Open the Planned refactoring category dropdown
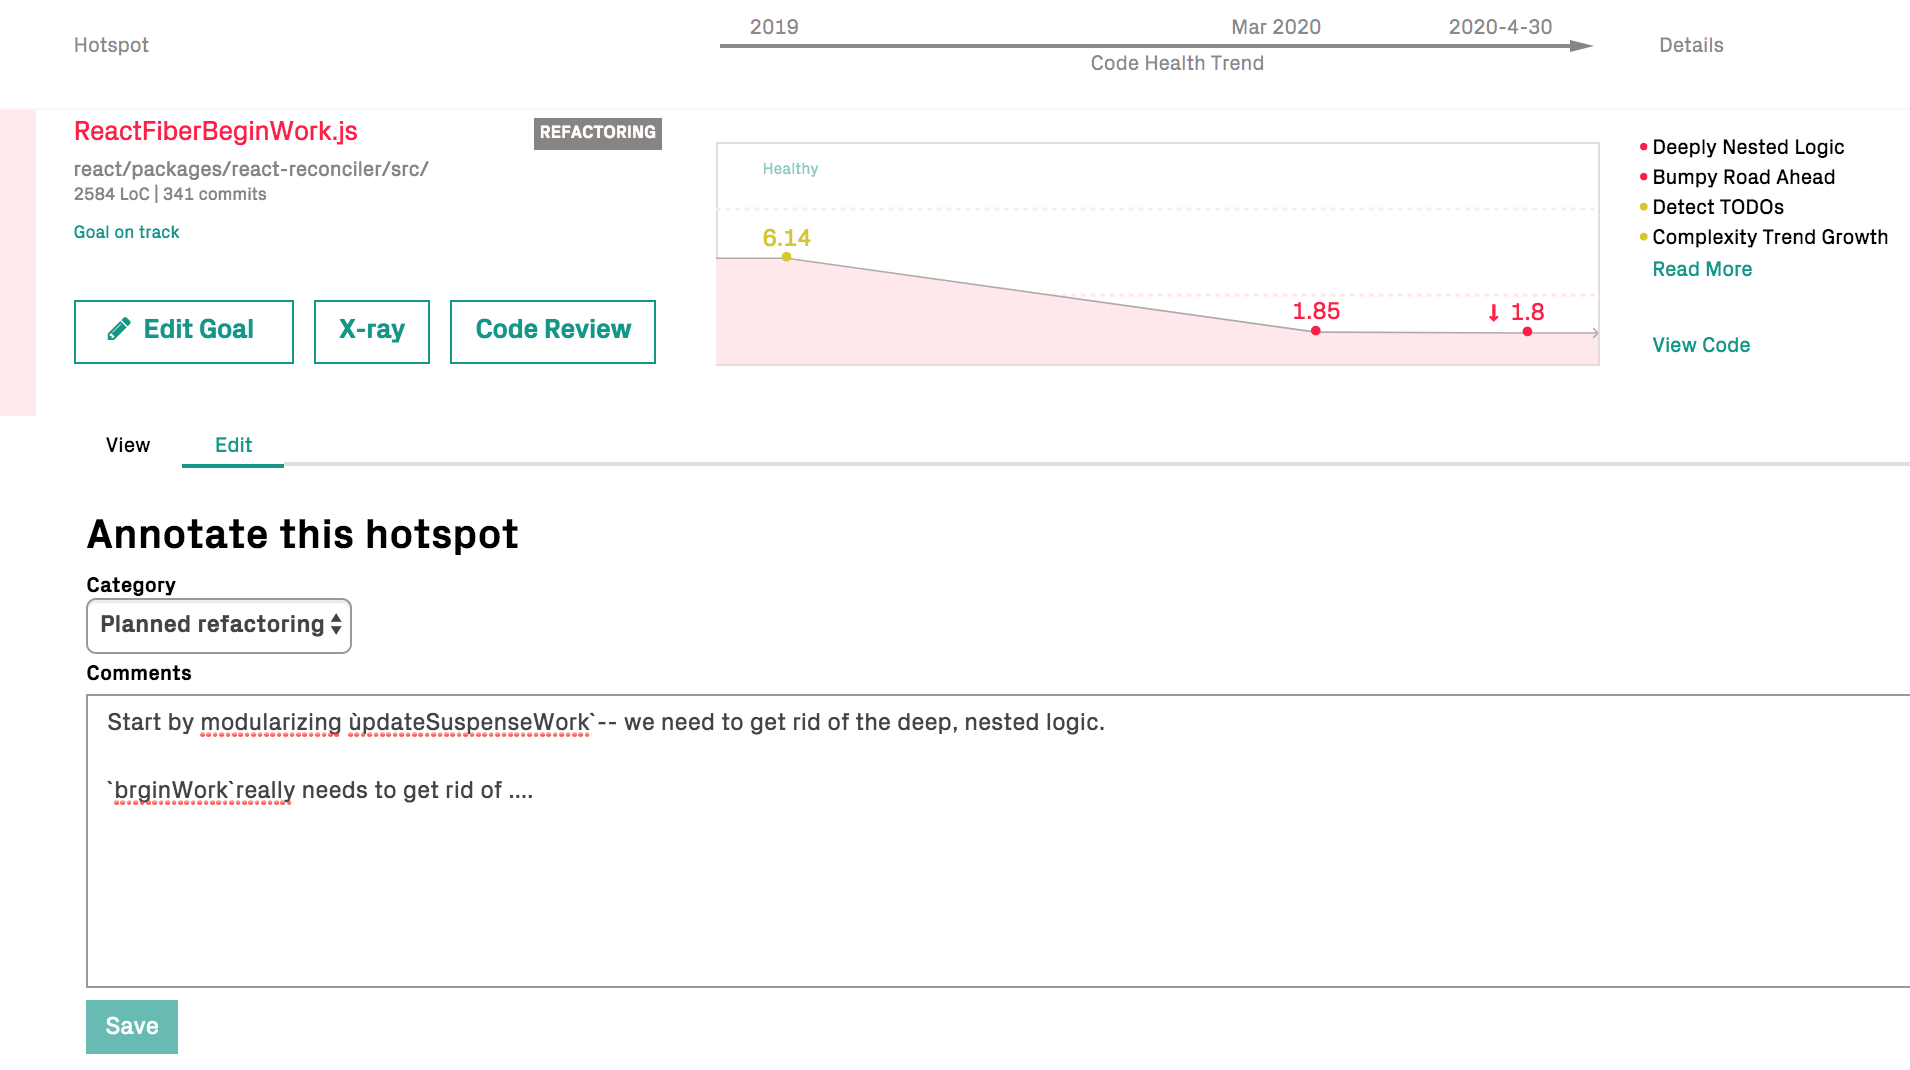This screenshot has height=1070, width=1910. [218, 624]
